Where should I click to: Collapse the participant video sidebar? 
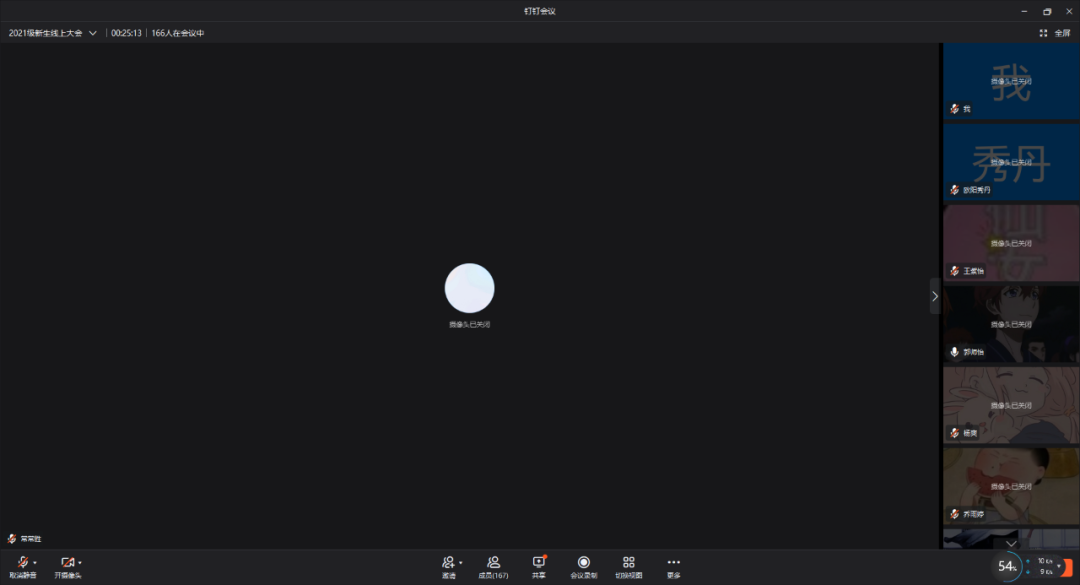point(935,296)
